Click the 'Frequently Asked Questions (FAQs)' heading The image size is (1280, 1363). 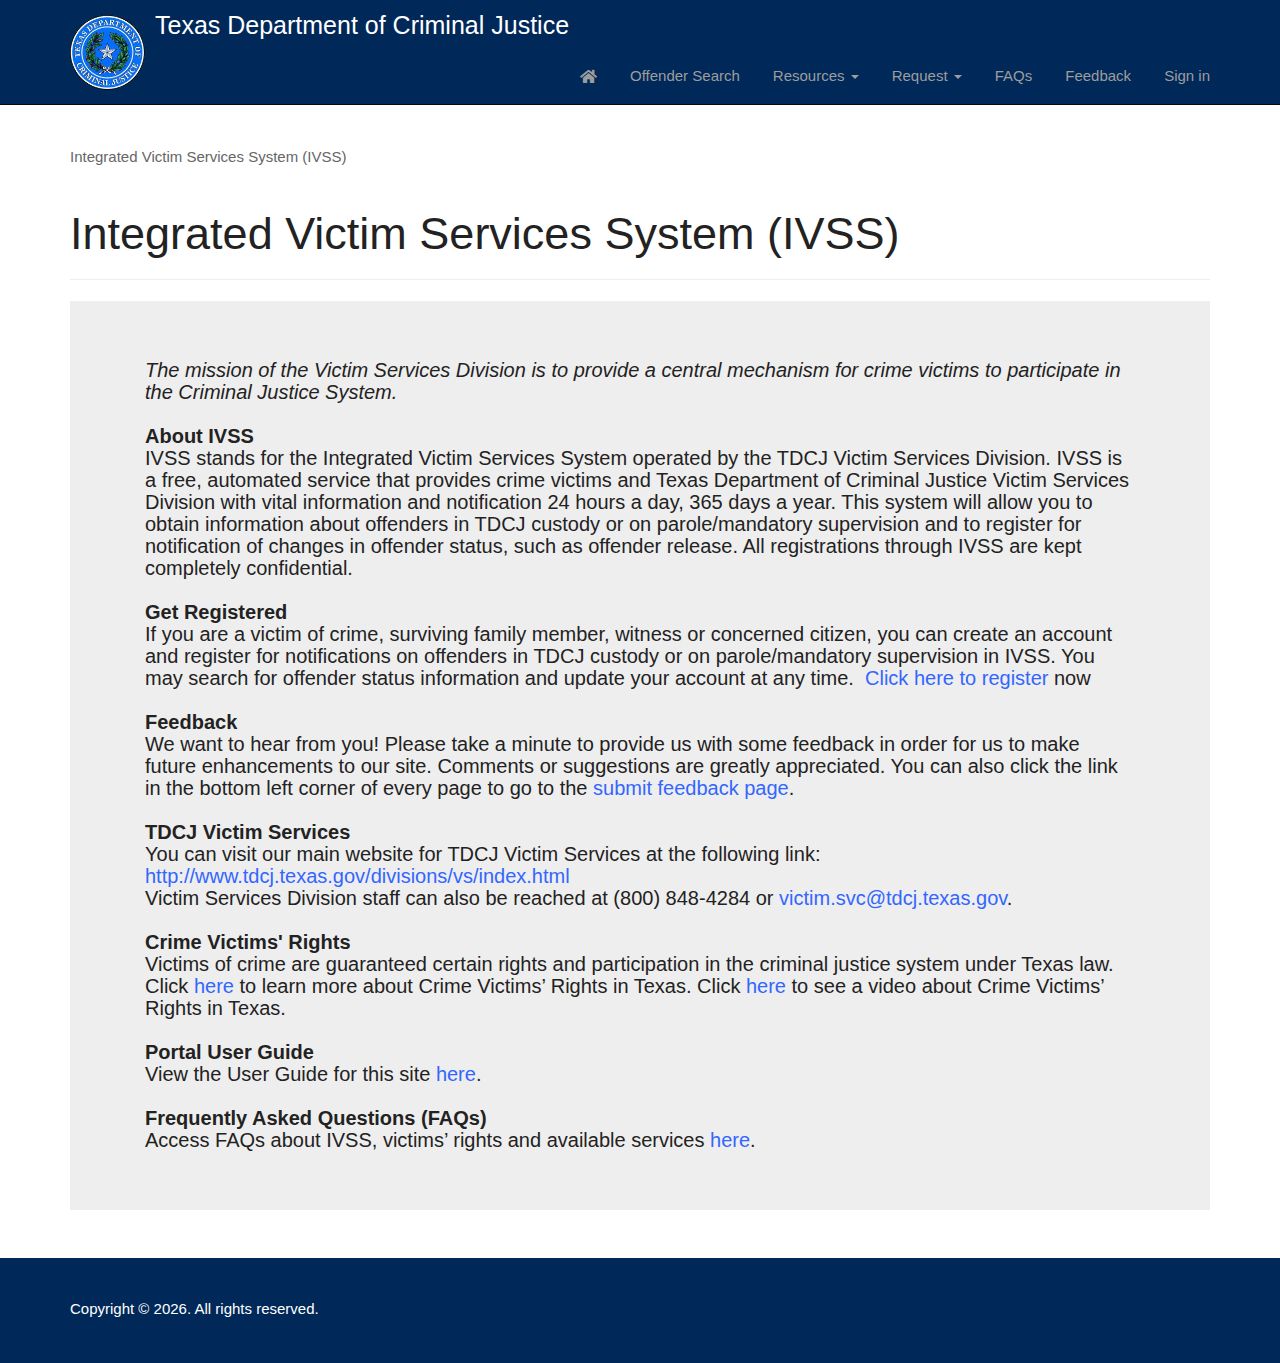pyautogui.click(x=316, y=1118)
